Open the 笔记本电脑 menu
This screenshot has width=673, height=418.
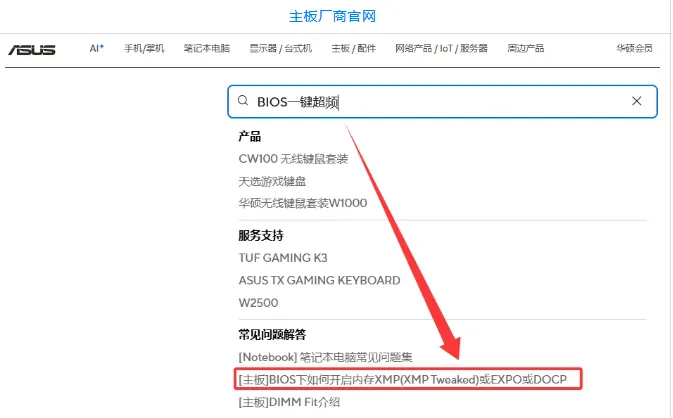coord(207,48)
